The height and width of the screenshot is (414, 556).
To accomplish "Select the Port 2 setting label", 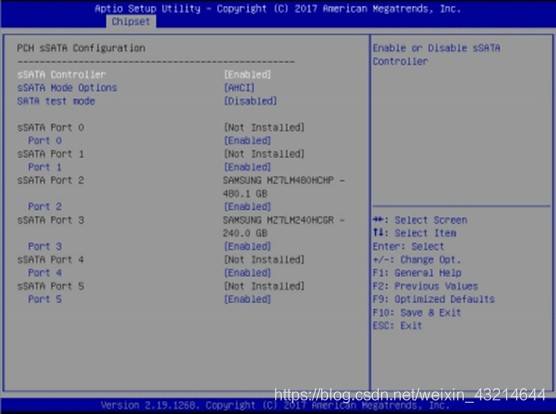I will click(x=45, y=206).
